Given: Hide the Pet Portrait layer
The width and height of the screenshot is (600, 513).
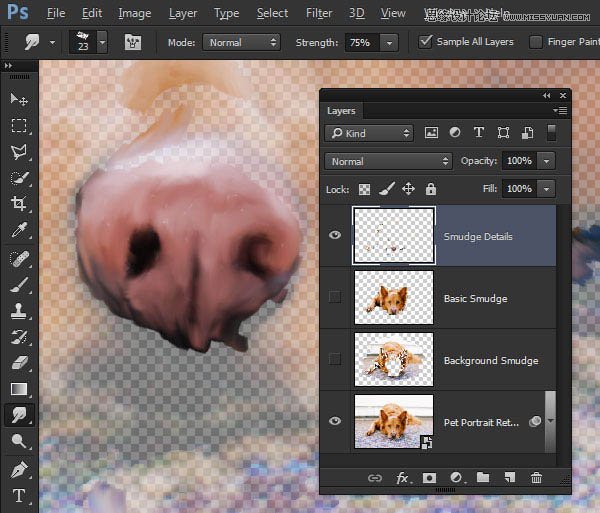Looking at the screenshot, I should point(335,421).
